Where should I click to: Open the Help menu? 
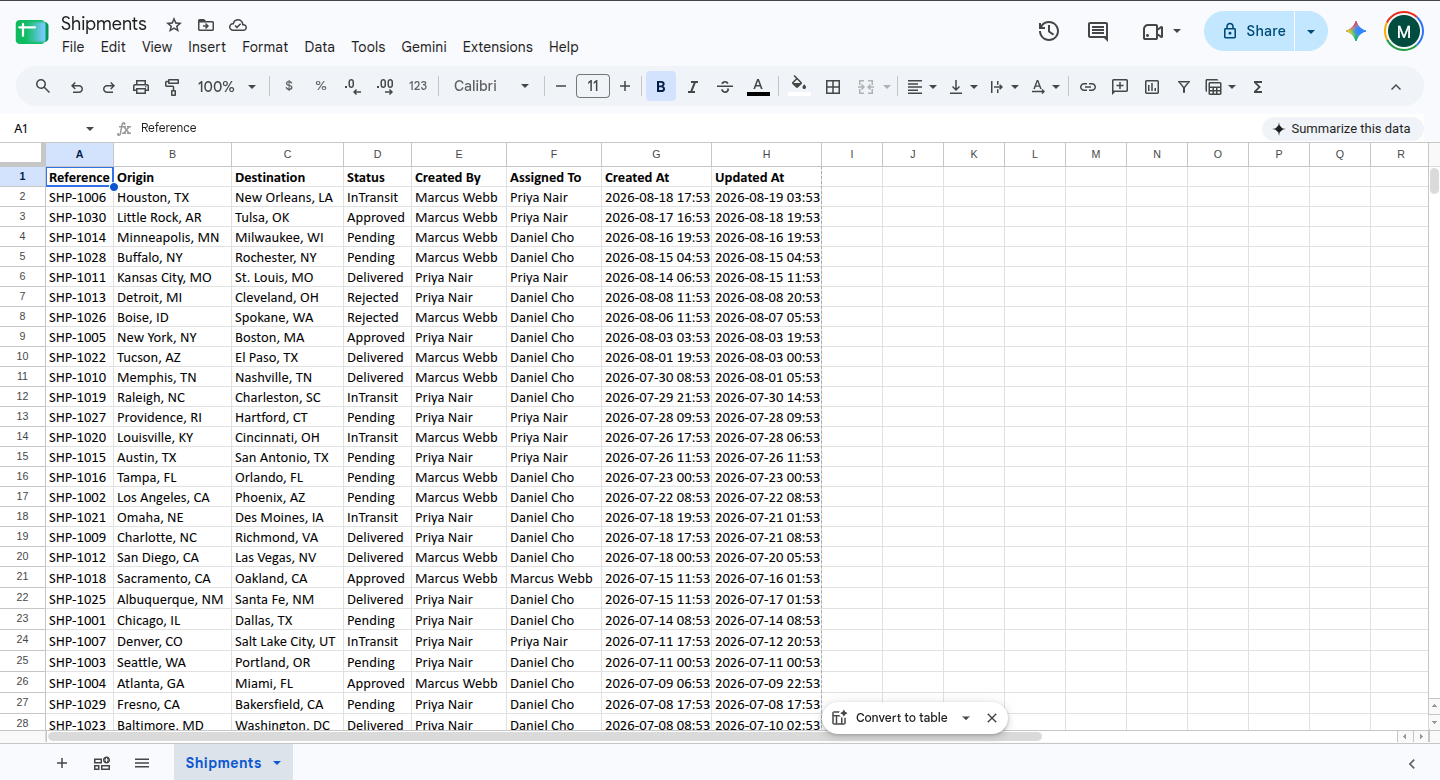(x=563, y=47)
